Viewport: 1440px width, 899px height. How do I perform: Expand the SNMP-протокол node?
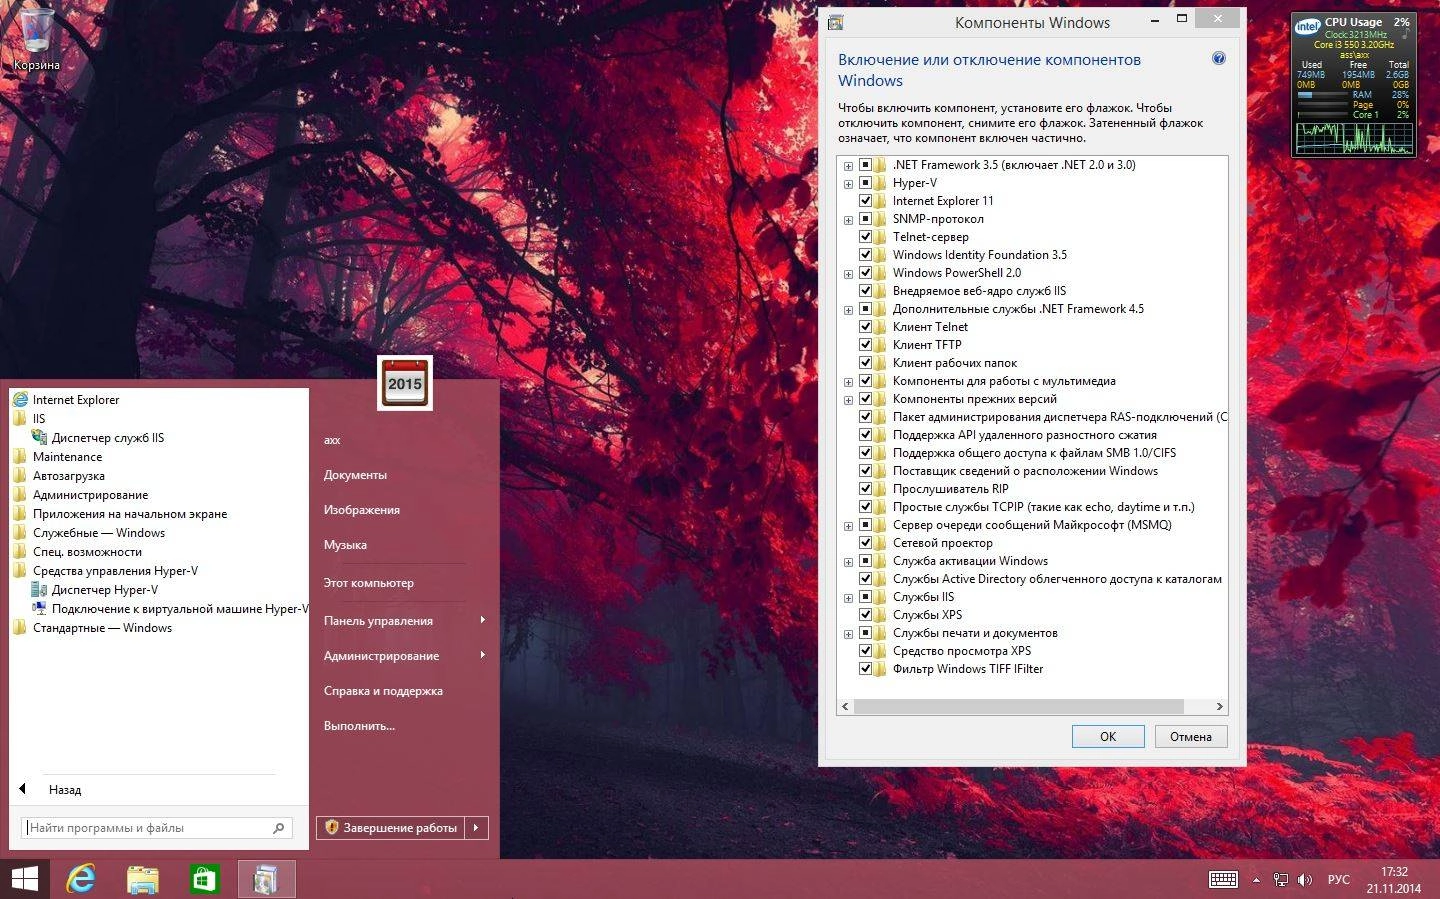click(848, 219)
